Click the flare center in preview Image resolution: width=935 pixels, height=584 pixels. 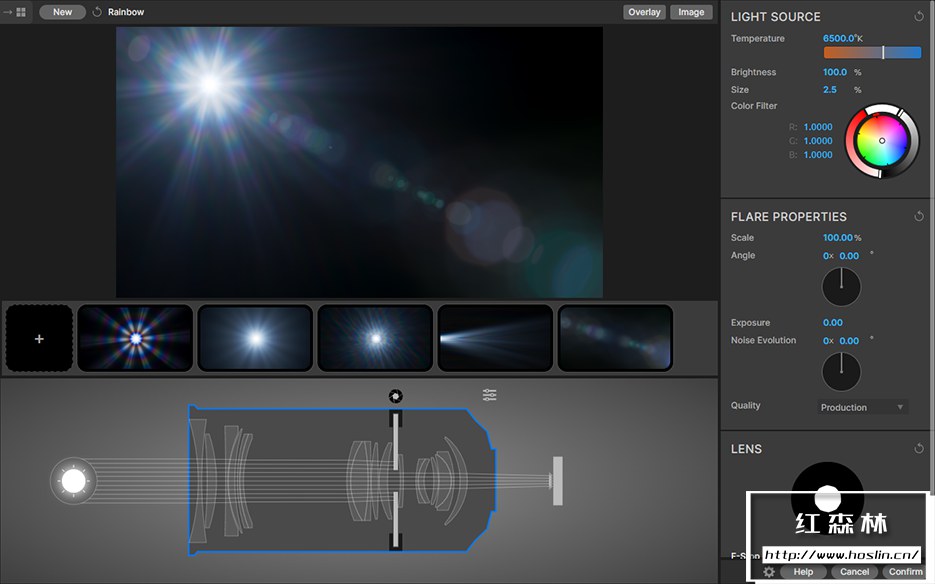click(x=209, y=84)
